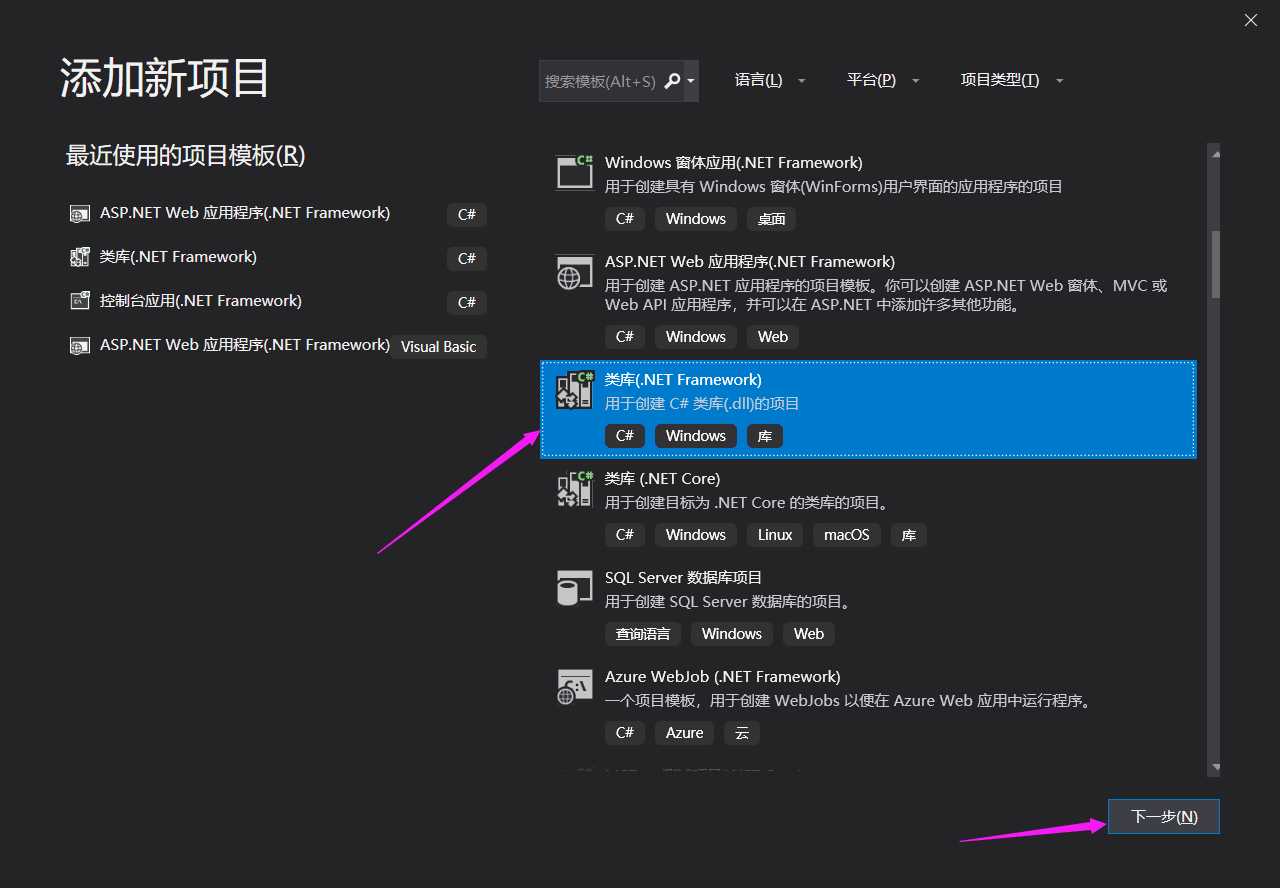Click recent 控制台应用(.NET Framework) icon
This screenshot has width=1280, height=888.
click(x=79, y=301)
